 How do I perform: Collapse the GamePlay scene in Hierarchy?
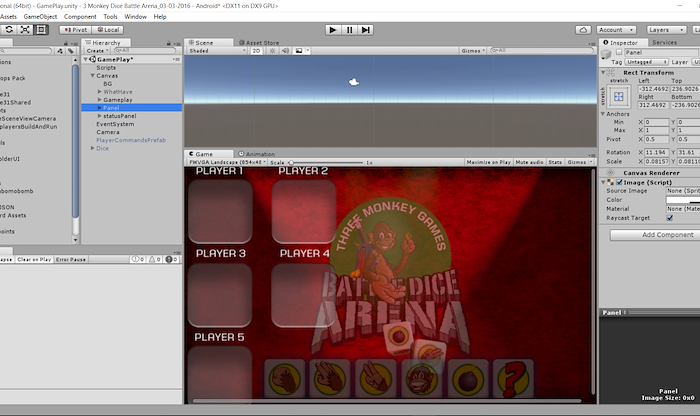click(86, 59)
